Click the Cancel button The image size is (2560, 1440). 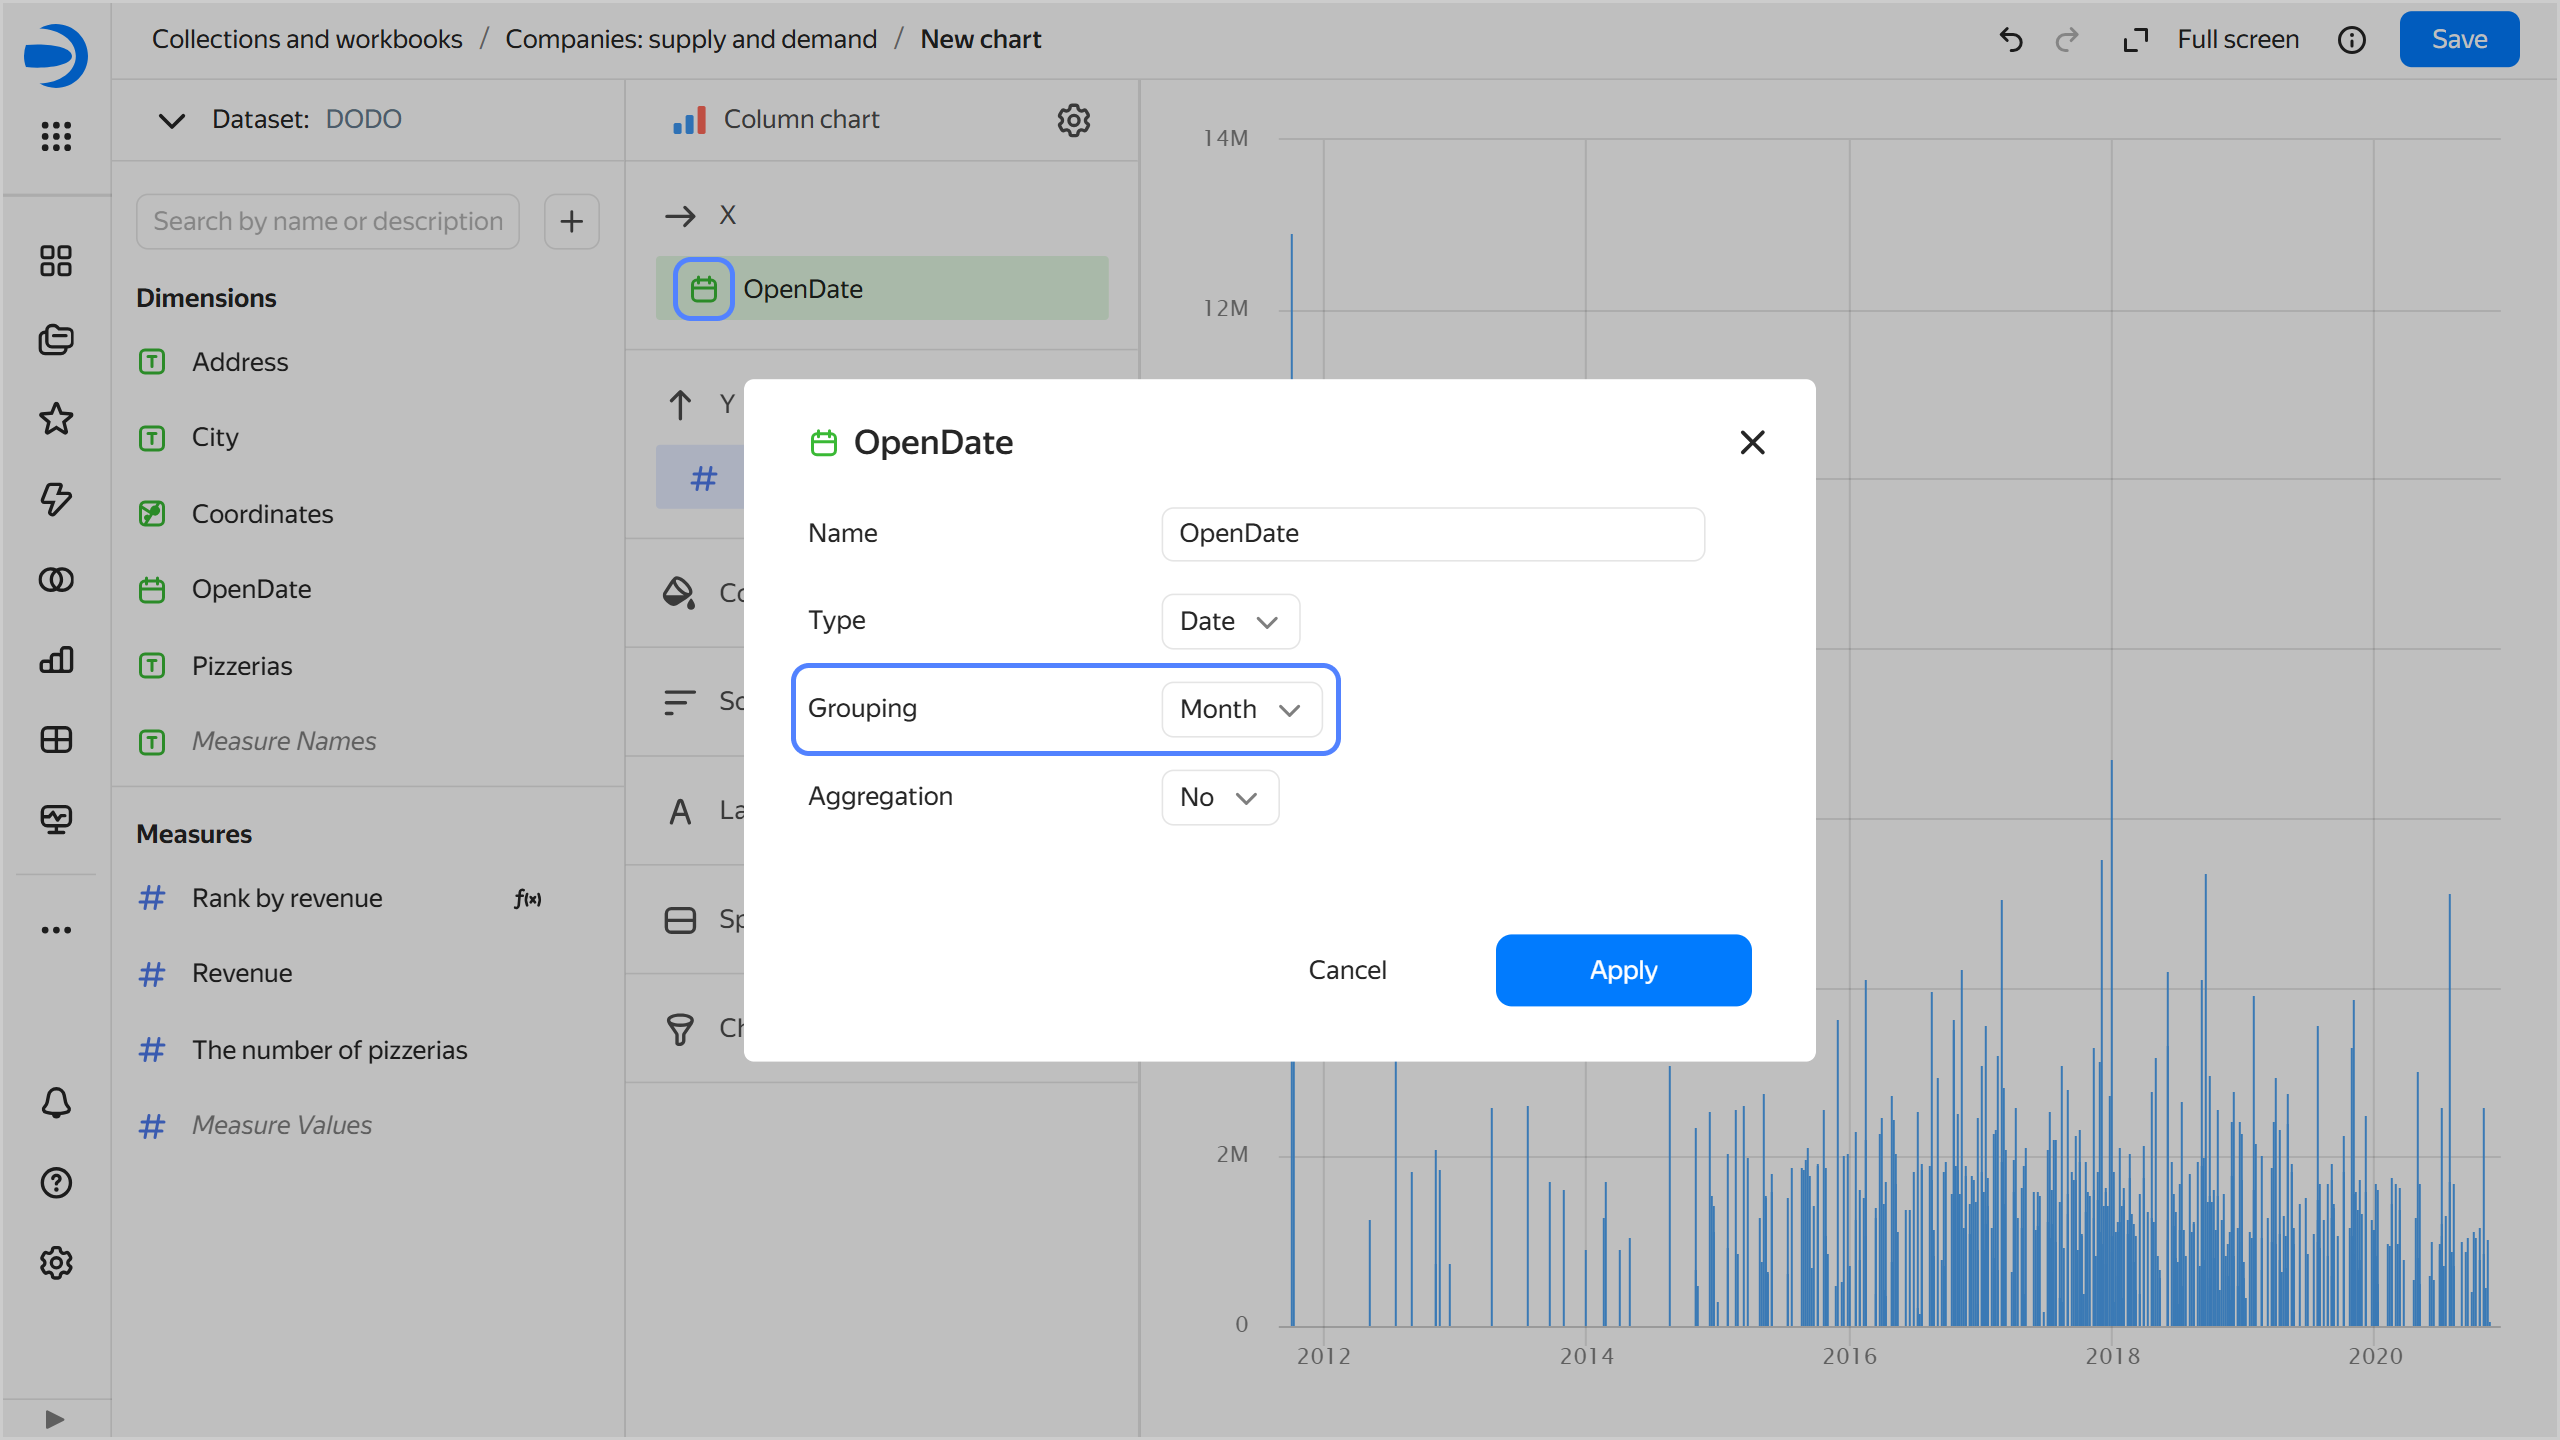tap(1346, 970)
